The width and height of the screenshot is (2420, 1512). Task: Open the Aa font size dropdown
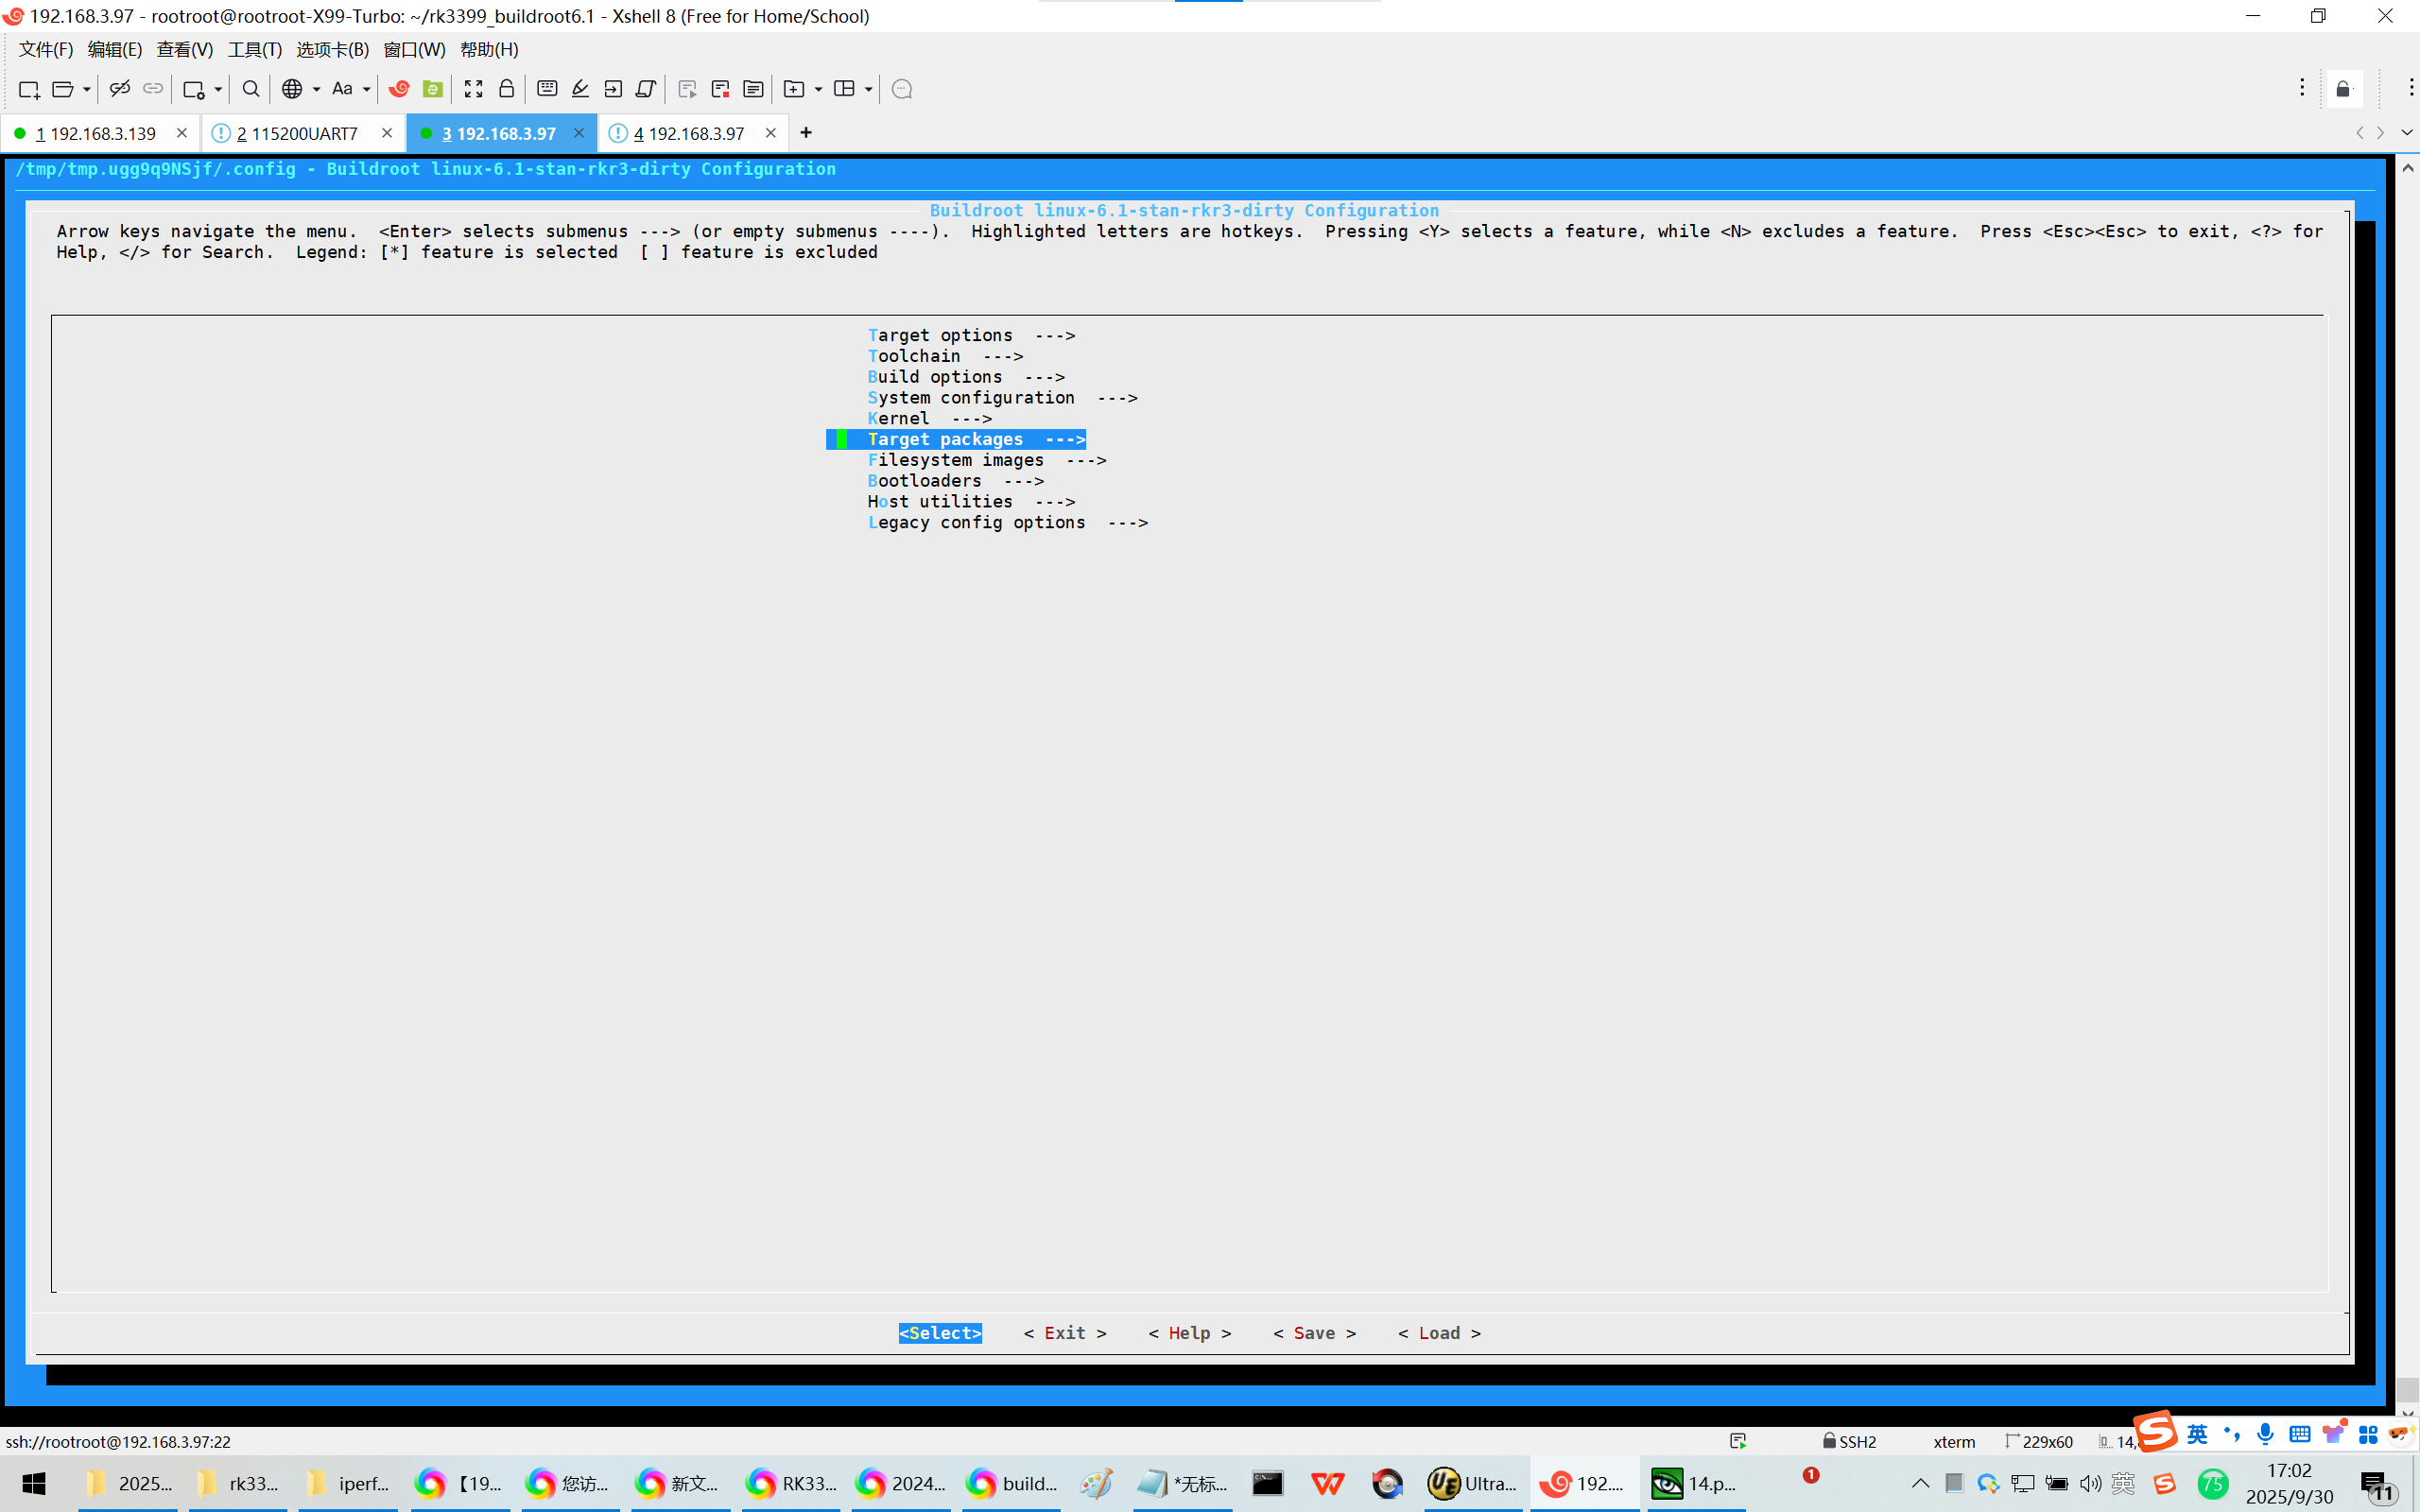tap(366, 89)
